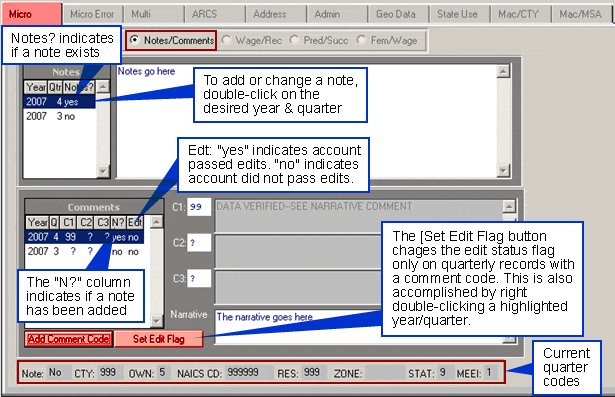This screenshot has height=397, width=615.
Task: Click the up arrow of notes text scrollbar
Action: coord(503,71)
